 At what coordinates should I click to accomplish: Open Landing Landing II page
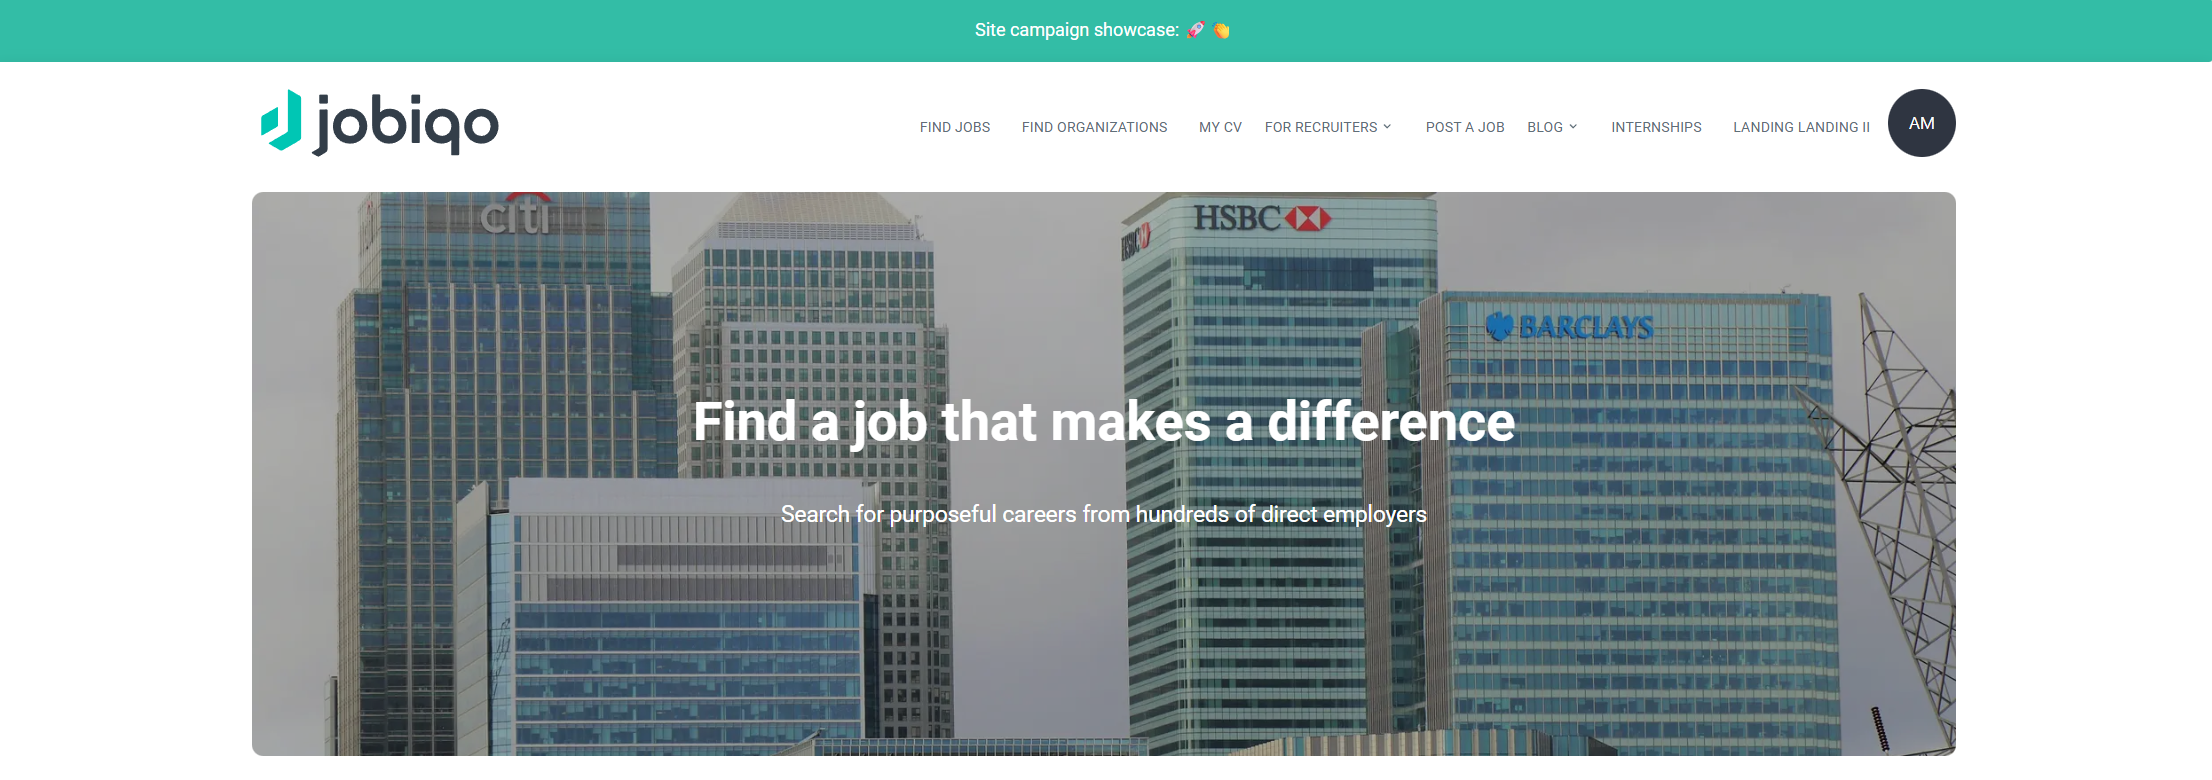pyautogui.click(x=1801, y=127)
